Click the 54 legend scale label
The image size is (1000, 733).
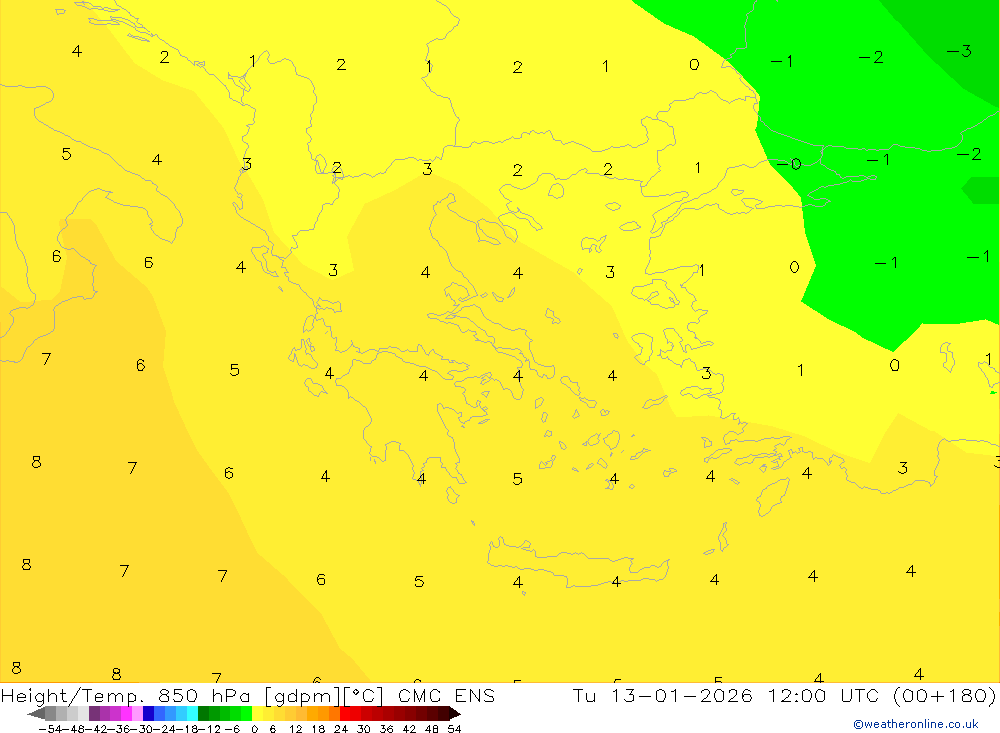pyautogui.click(x=454, y=729)
